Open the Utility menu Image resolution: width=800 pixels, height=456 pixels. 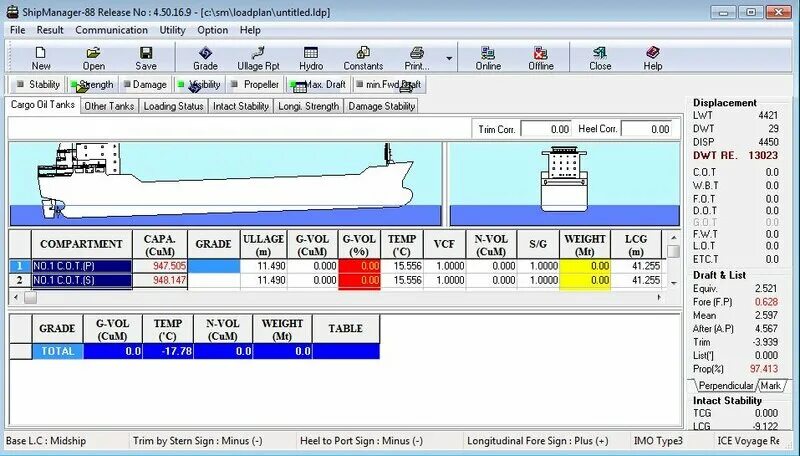pos(172,30)
